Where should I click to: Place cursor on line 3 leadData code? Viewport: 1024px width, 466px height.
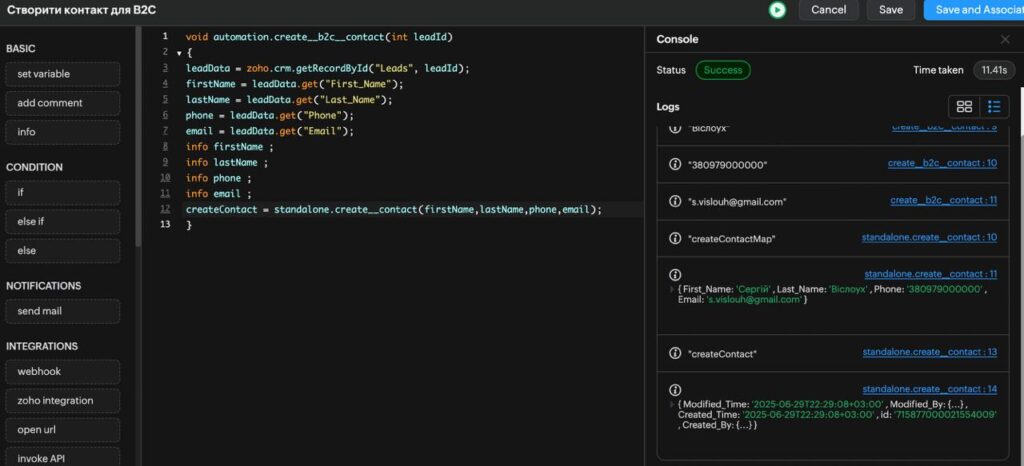(327, 69)
